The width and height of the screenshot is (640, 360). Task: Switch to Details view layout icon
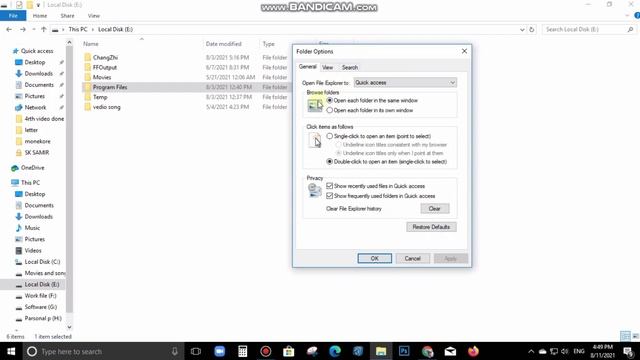click(625, 336)
